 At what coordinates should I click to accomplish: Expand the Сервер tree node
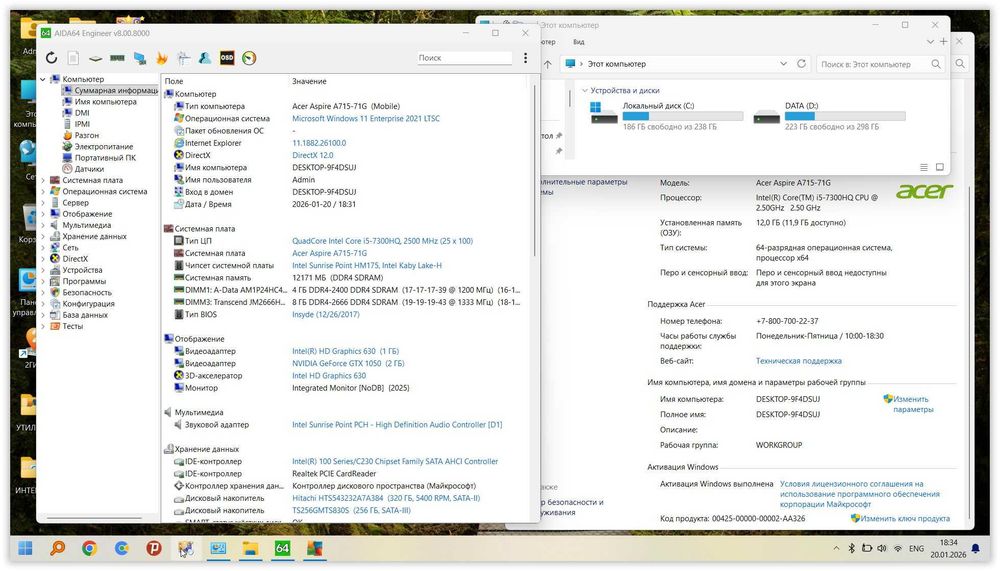tap(43, 202)
